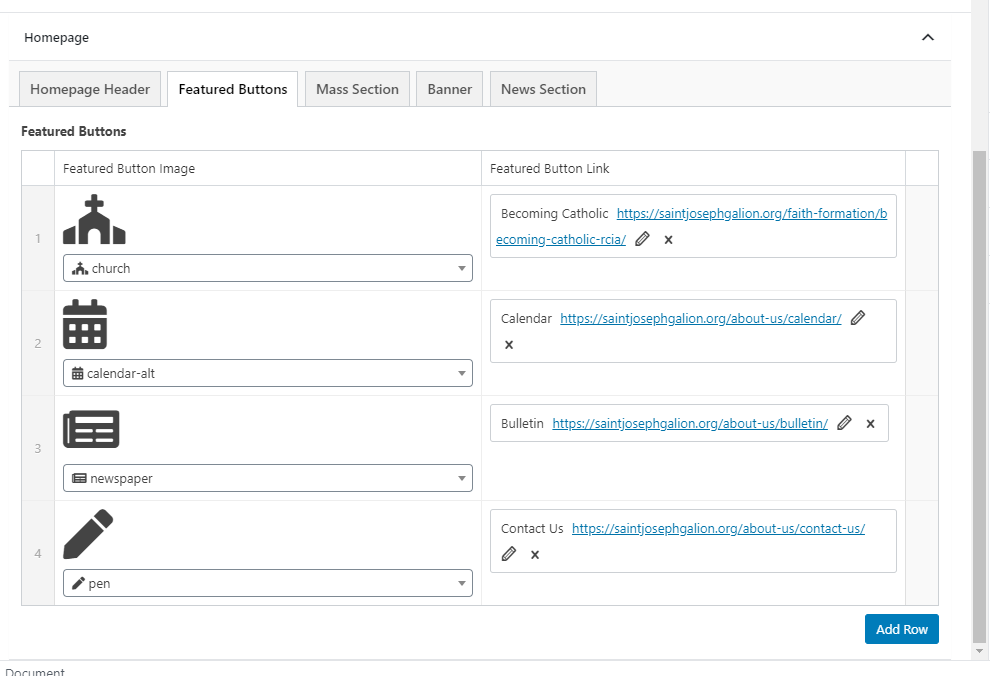Click the Add Row button
This screenshot has height=676, width=990.
click(901, 629)
